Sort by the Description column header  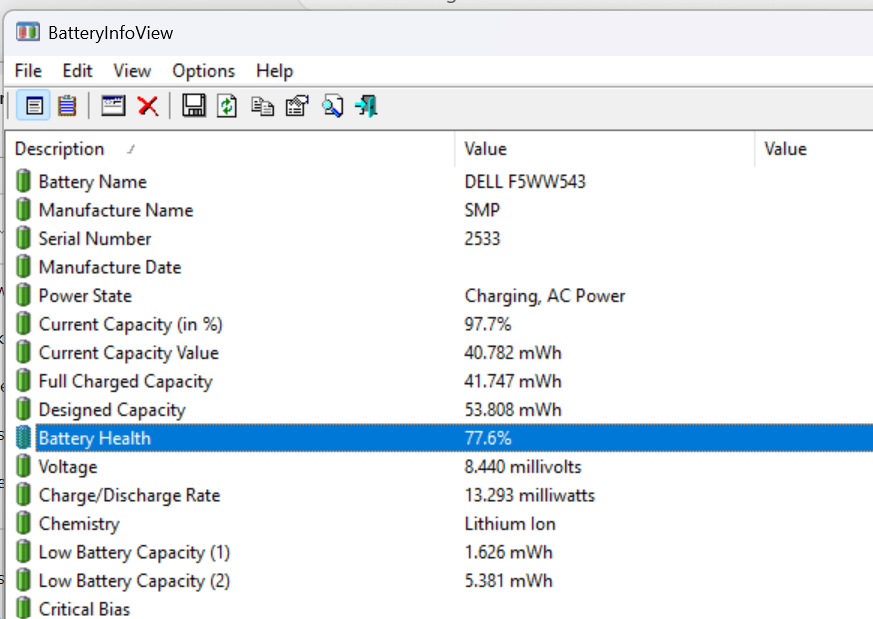[x=230, y=149]
